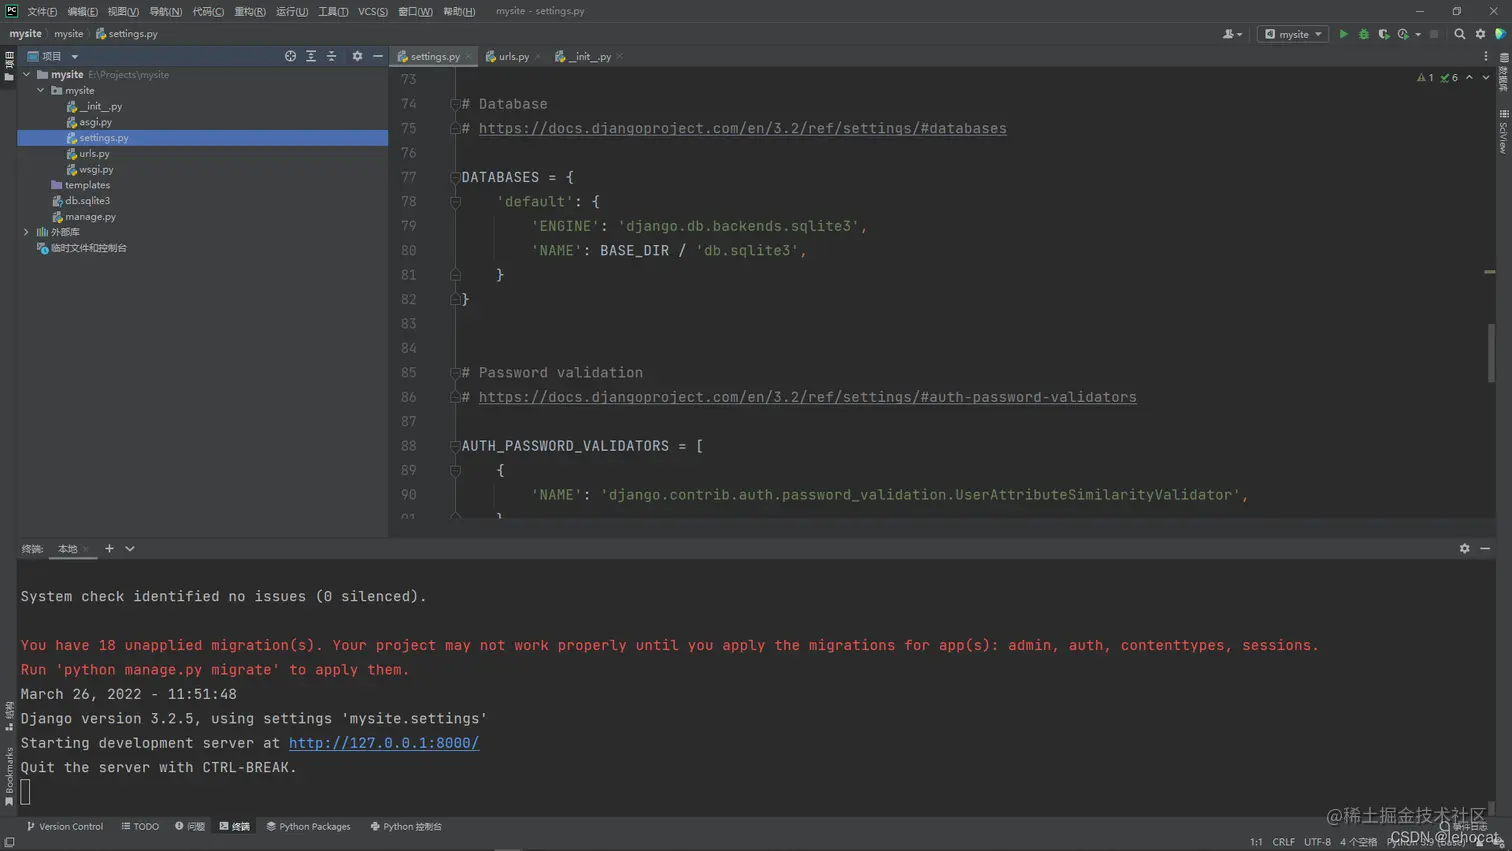Screen dimensions: 1512x851
Task: Expand the 外部库 external libraries node
Action: pos(27,232)
